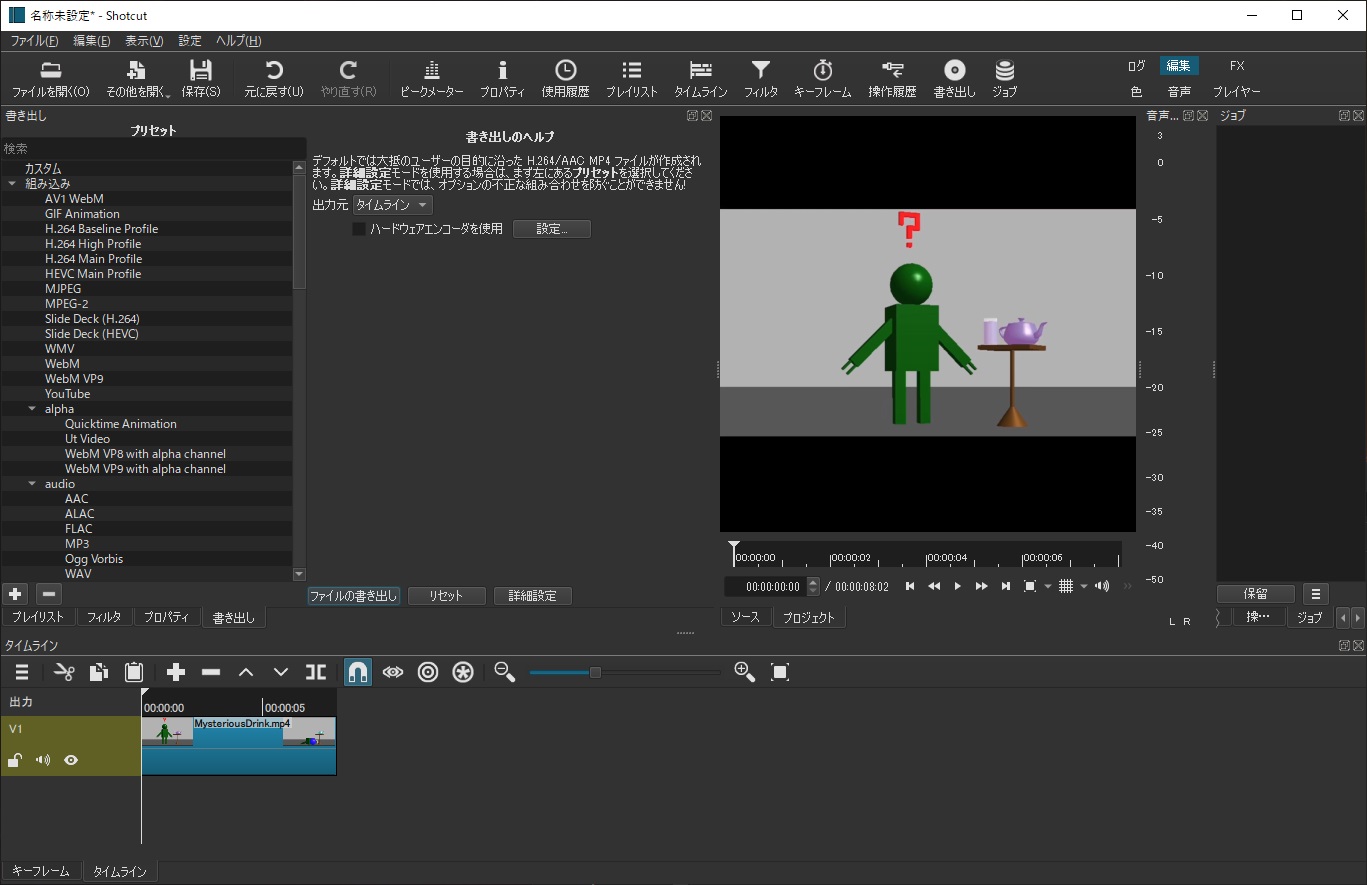Collapse the 組み込み preset group
Image resolution: width=1367 pixels, height=885 pixels.
tap(13, 184)
